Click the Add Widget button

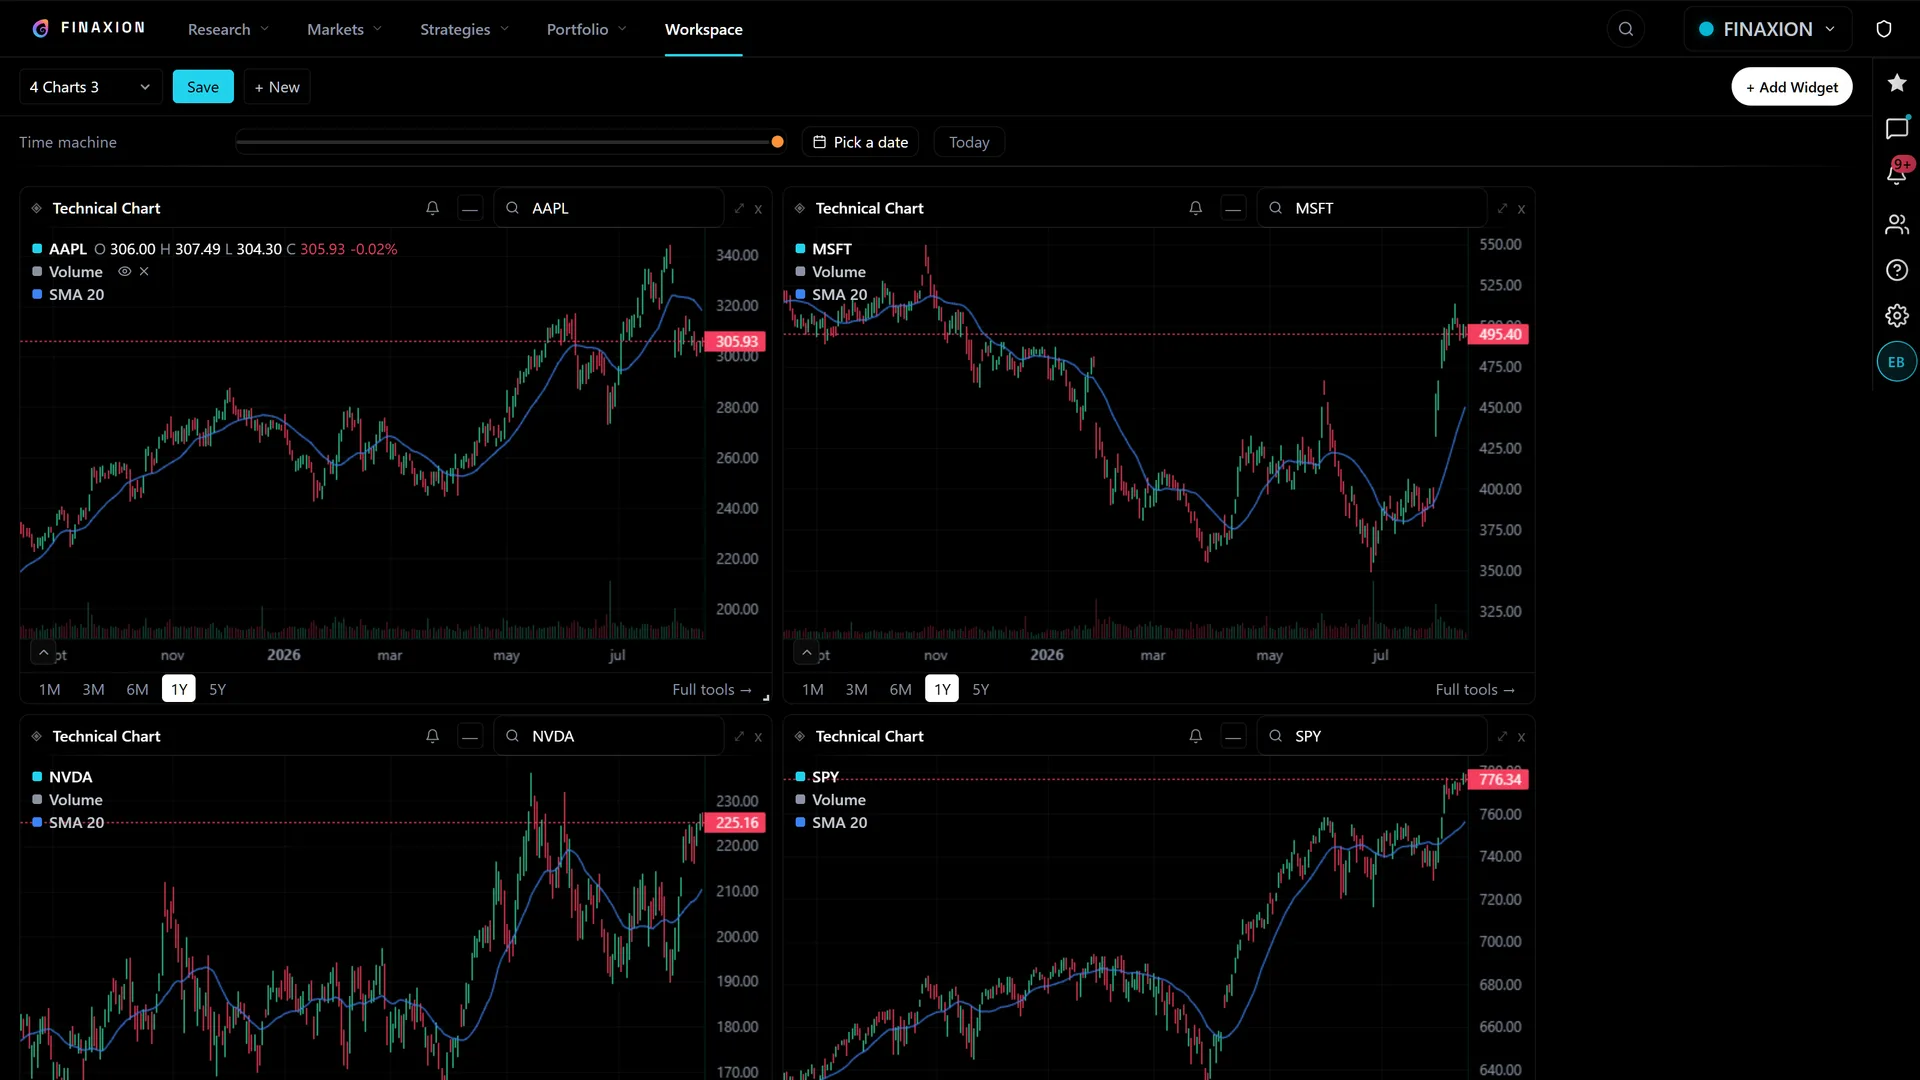(x=1792, y=87)
